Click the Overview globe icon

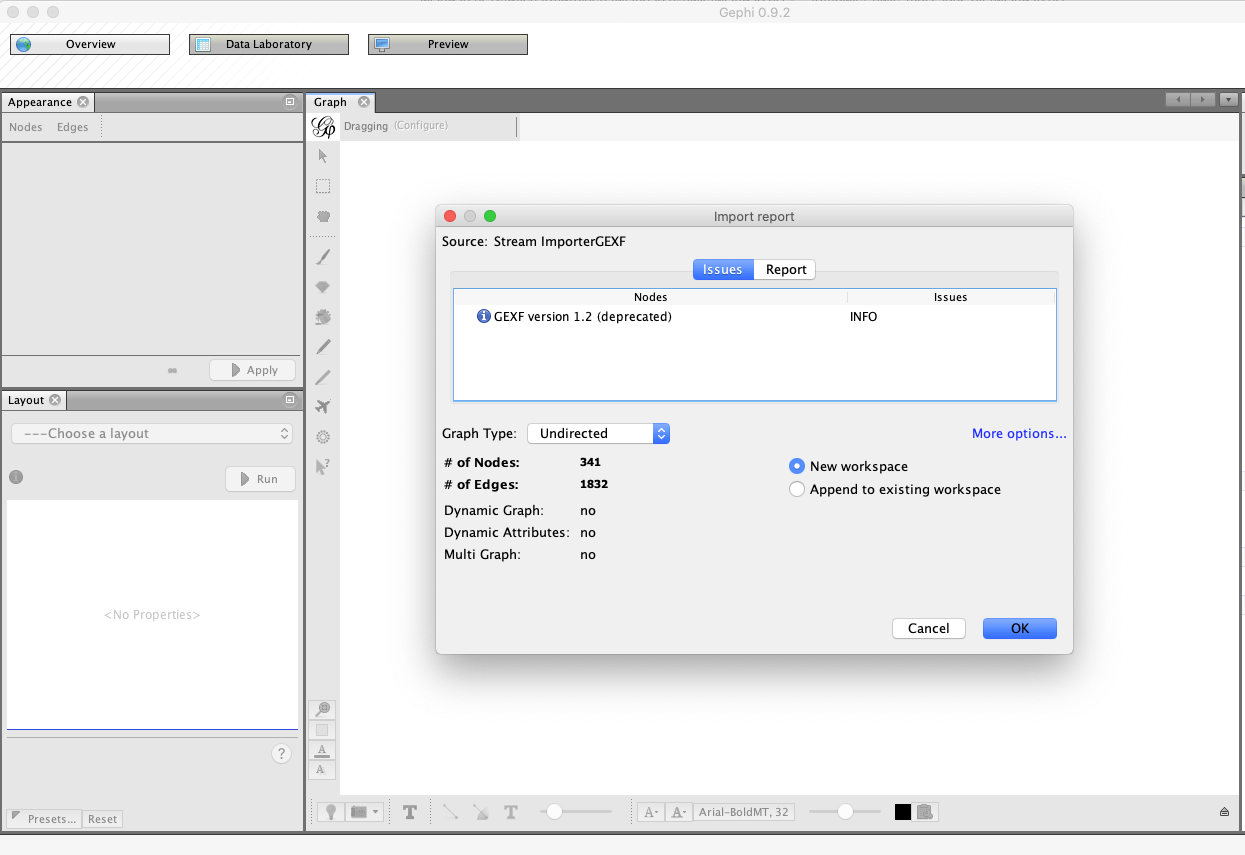(x=23, y=44)
